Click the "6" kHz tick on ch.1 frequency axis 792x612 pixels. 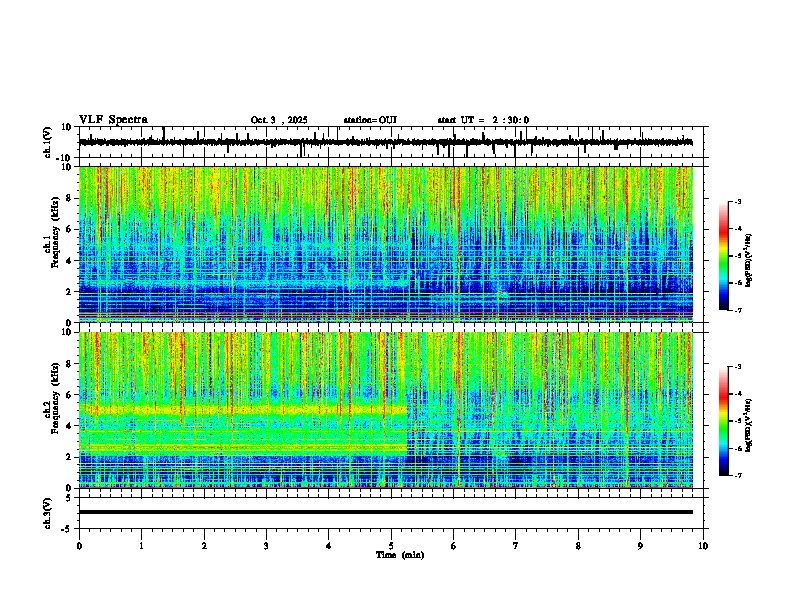pyautogui.click(x=70, y=229)
